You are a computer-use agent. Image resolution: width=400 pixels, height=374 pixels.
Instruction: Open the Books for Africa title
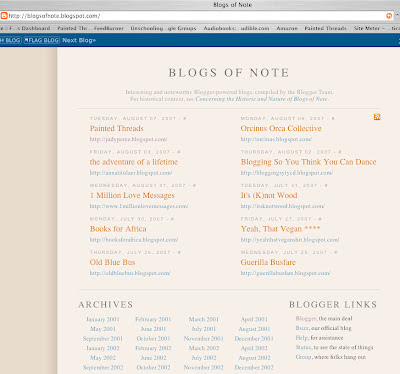point(118,229)
